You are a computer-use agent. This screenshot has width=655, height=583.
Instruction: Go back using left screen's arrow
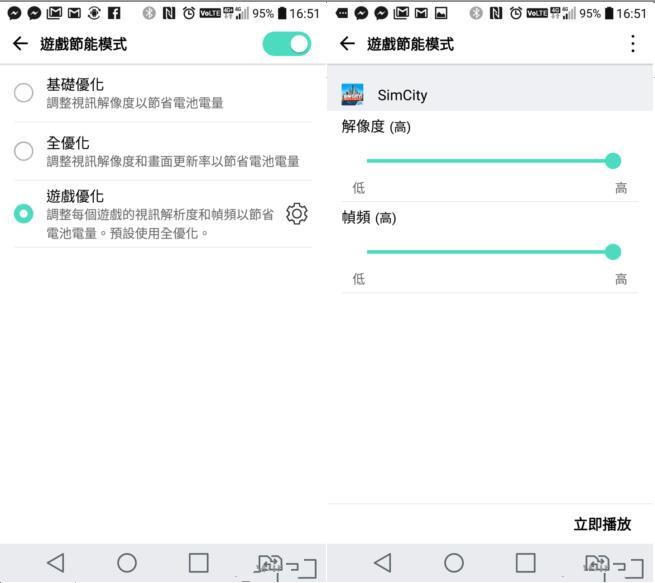click(x=20, y=43)
